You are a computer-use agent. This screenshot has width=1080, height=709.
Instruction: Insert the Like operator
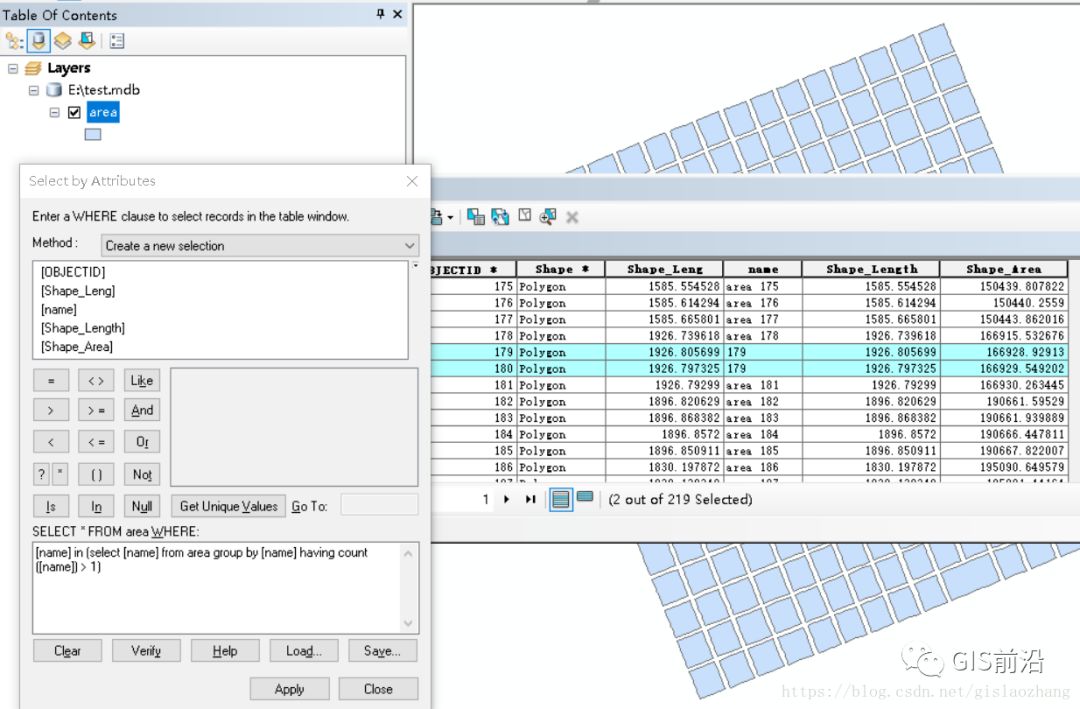tap(142, 380)
